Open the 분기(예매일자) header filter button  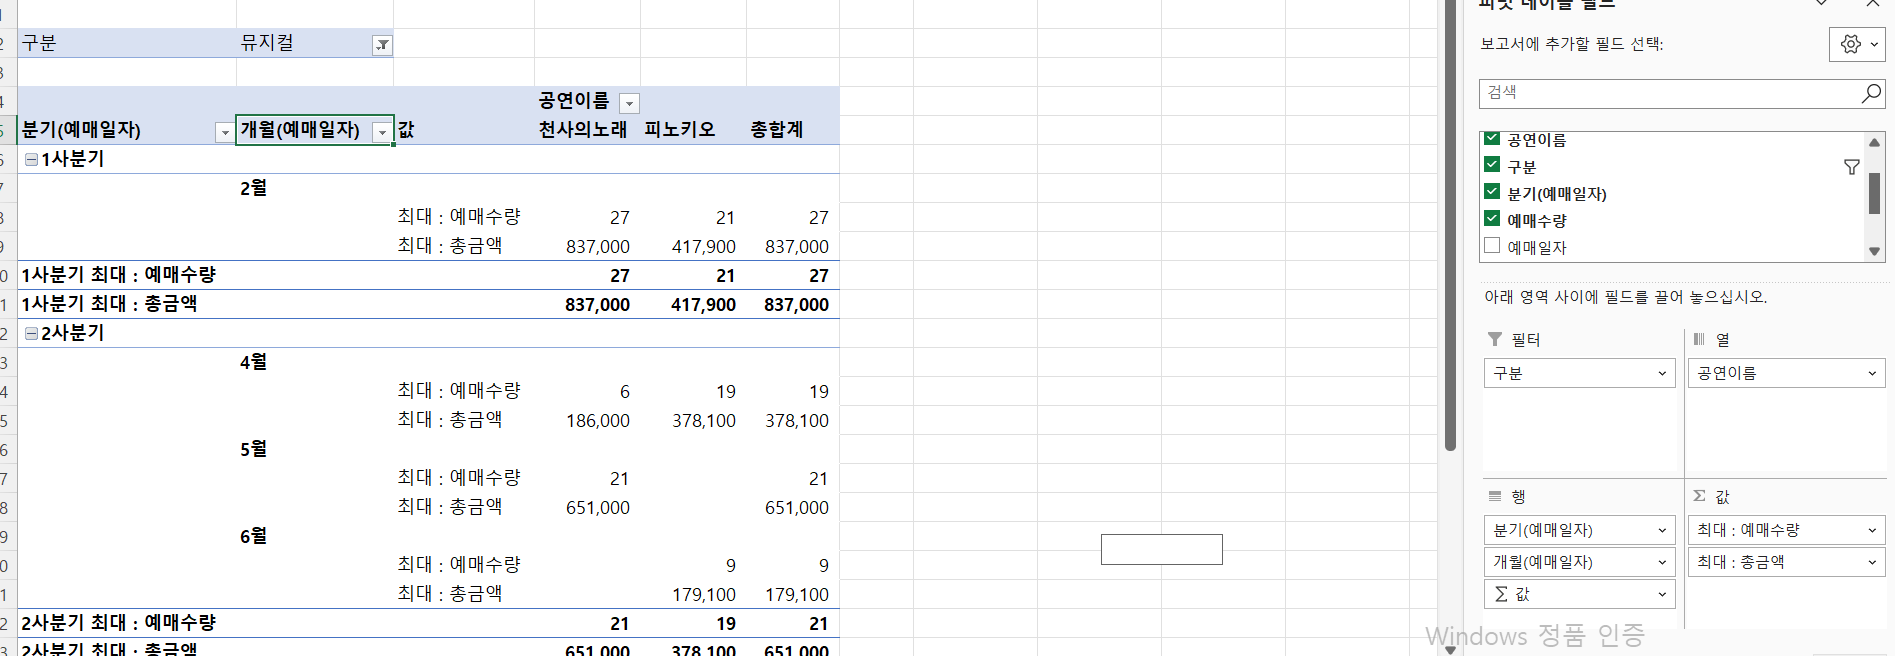tap(224, 132)
